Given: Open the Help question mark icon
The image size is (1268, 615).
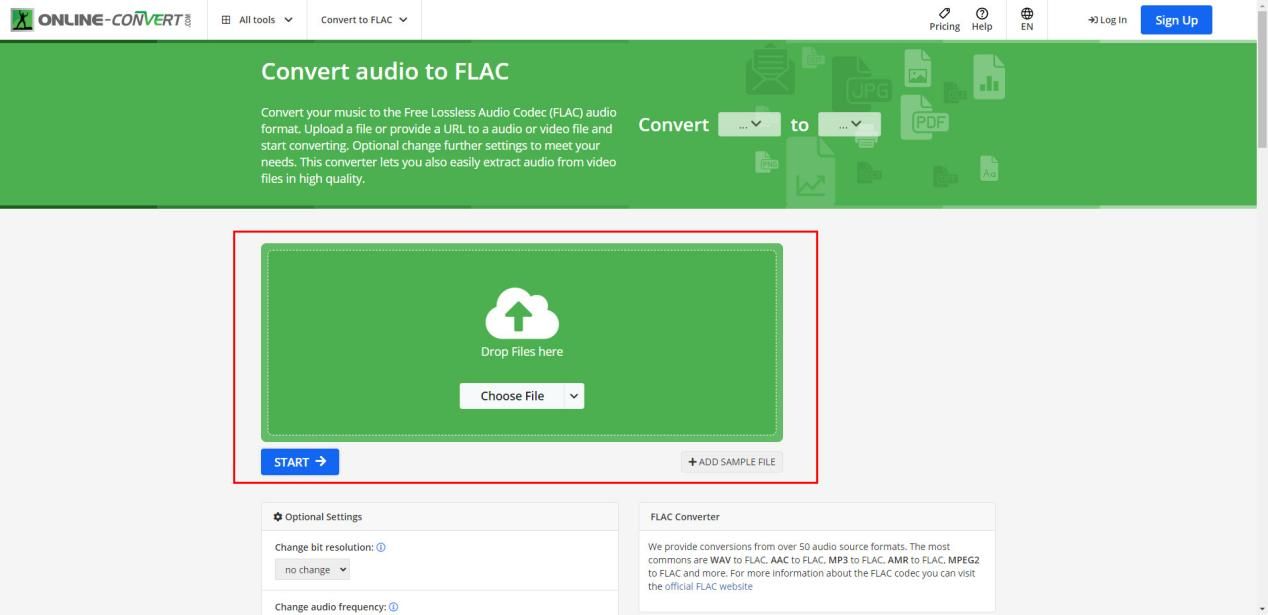Looking at the screenshot, I should click(982, 13).
